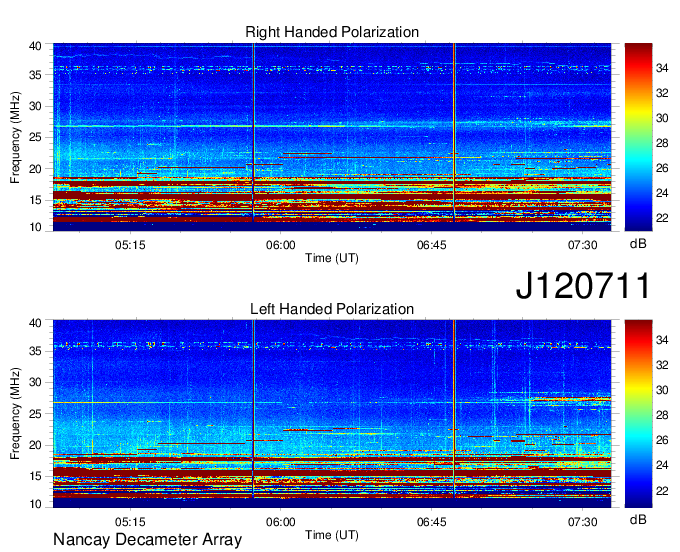The image size is (680, 552).
Task: Click the 06:45 tick label on top plot
Action: tap(432, 245)
